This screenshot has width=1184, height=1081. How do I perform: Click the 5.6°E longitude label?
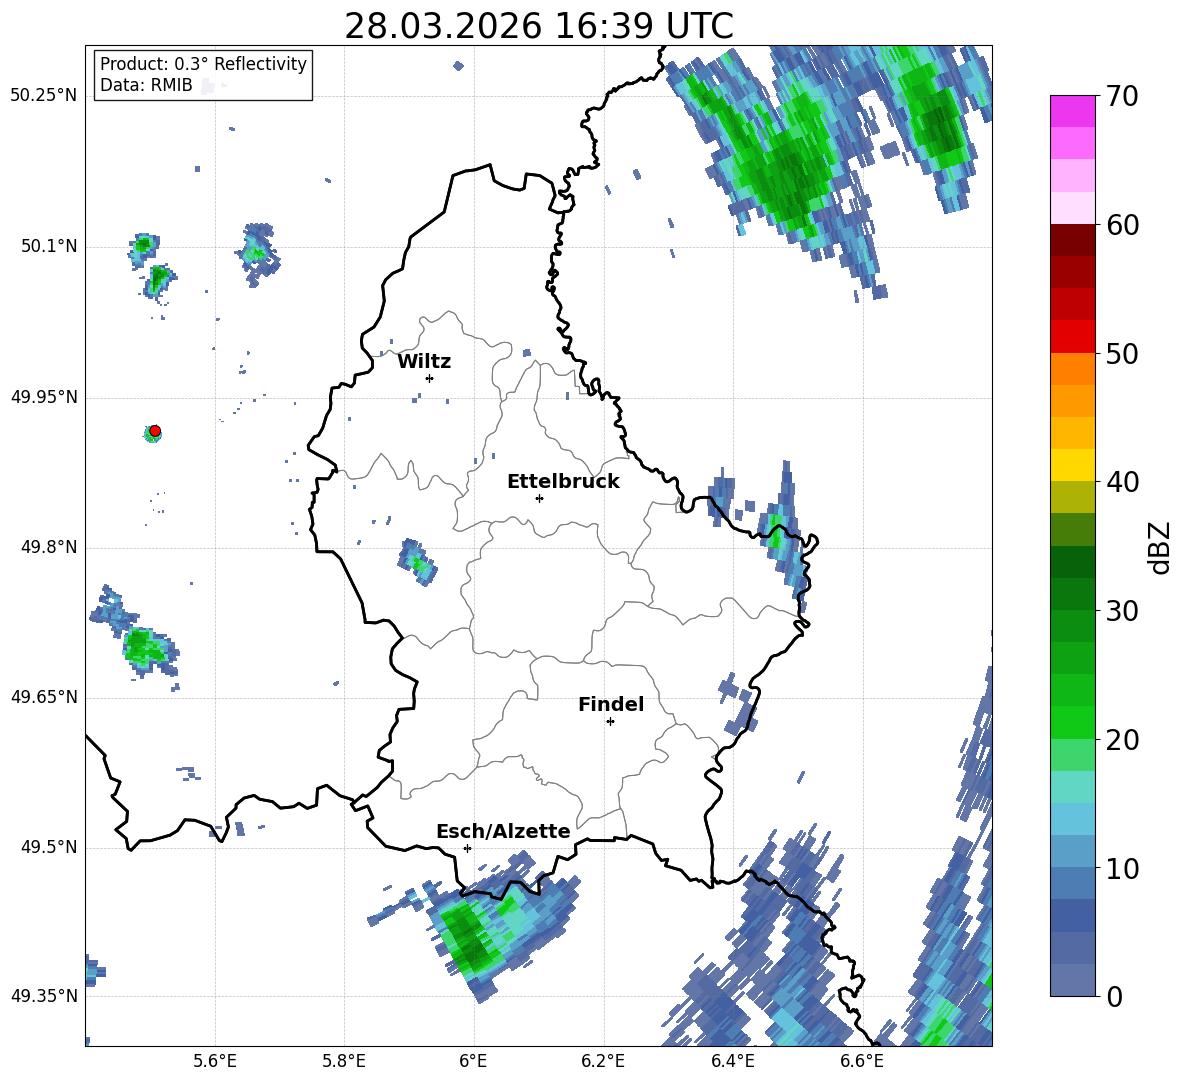coord(215,1062)
